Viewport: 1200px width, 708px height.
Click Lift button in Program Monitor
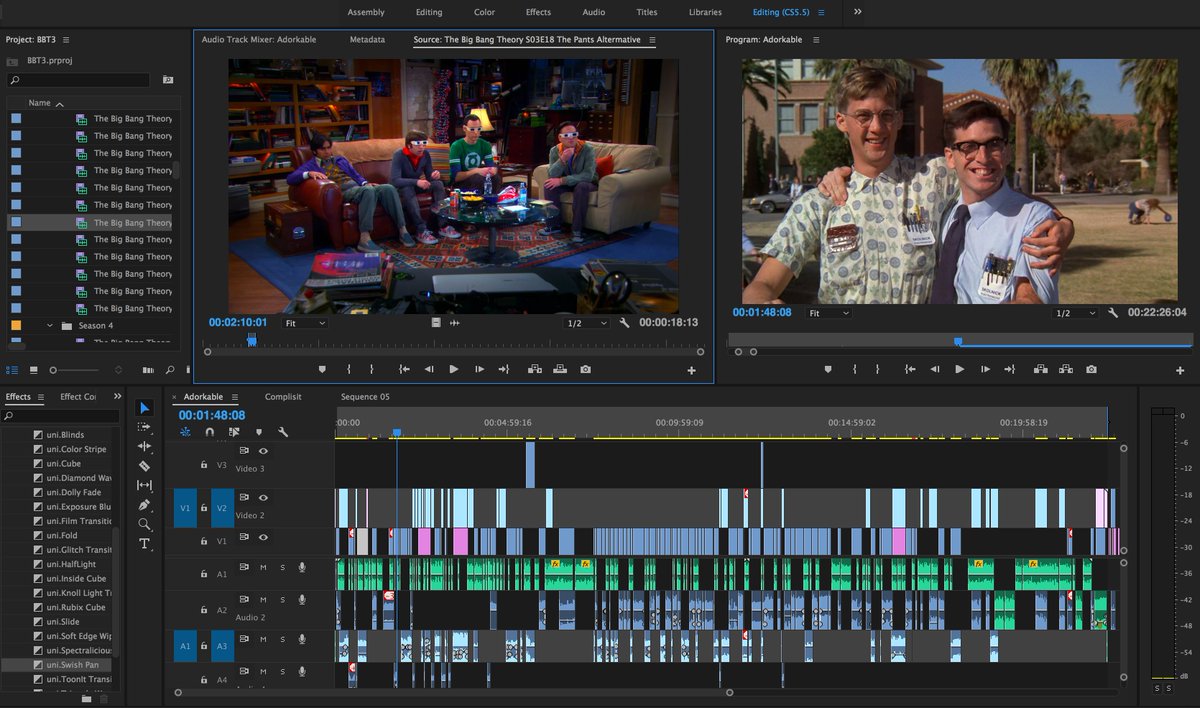(1041, 369)
